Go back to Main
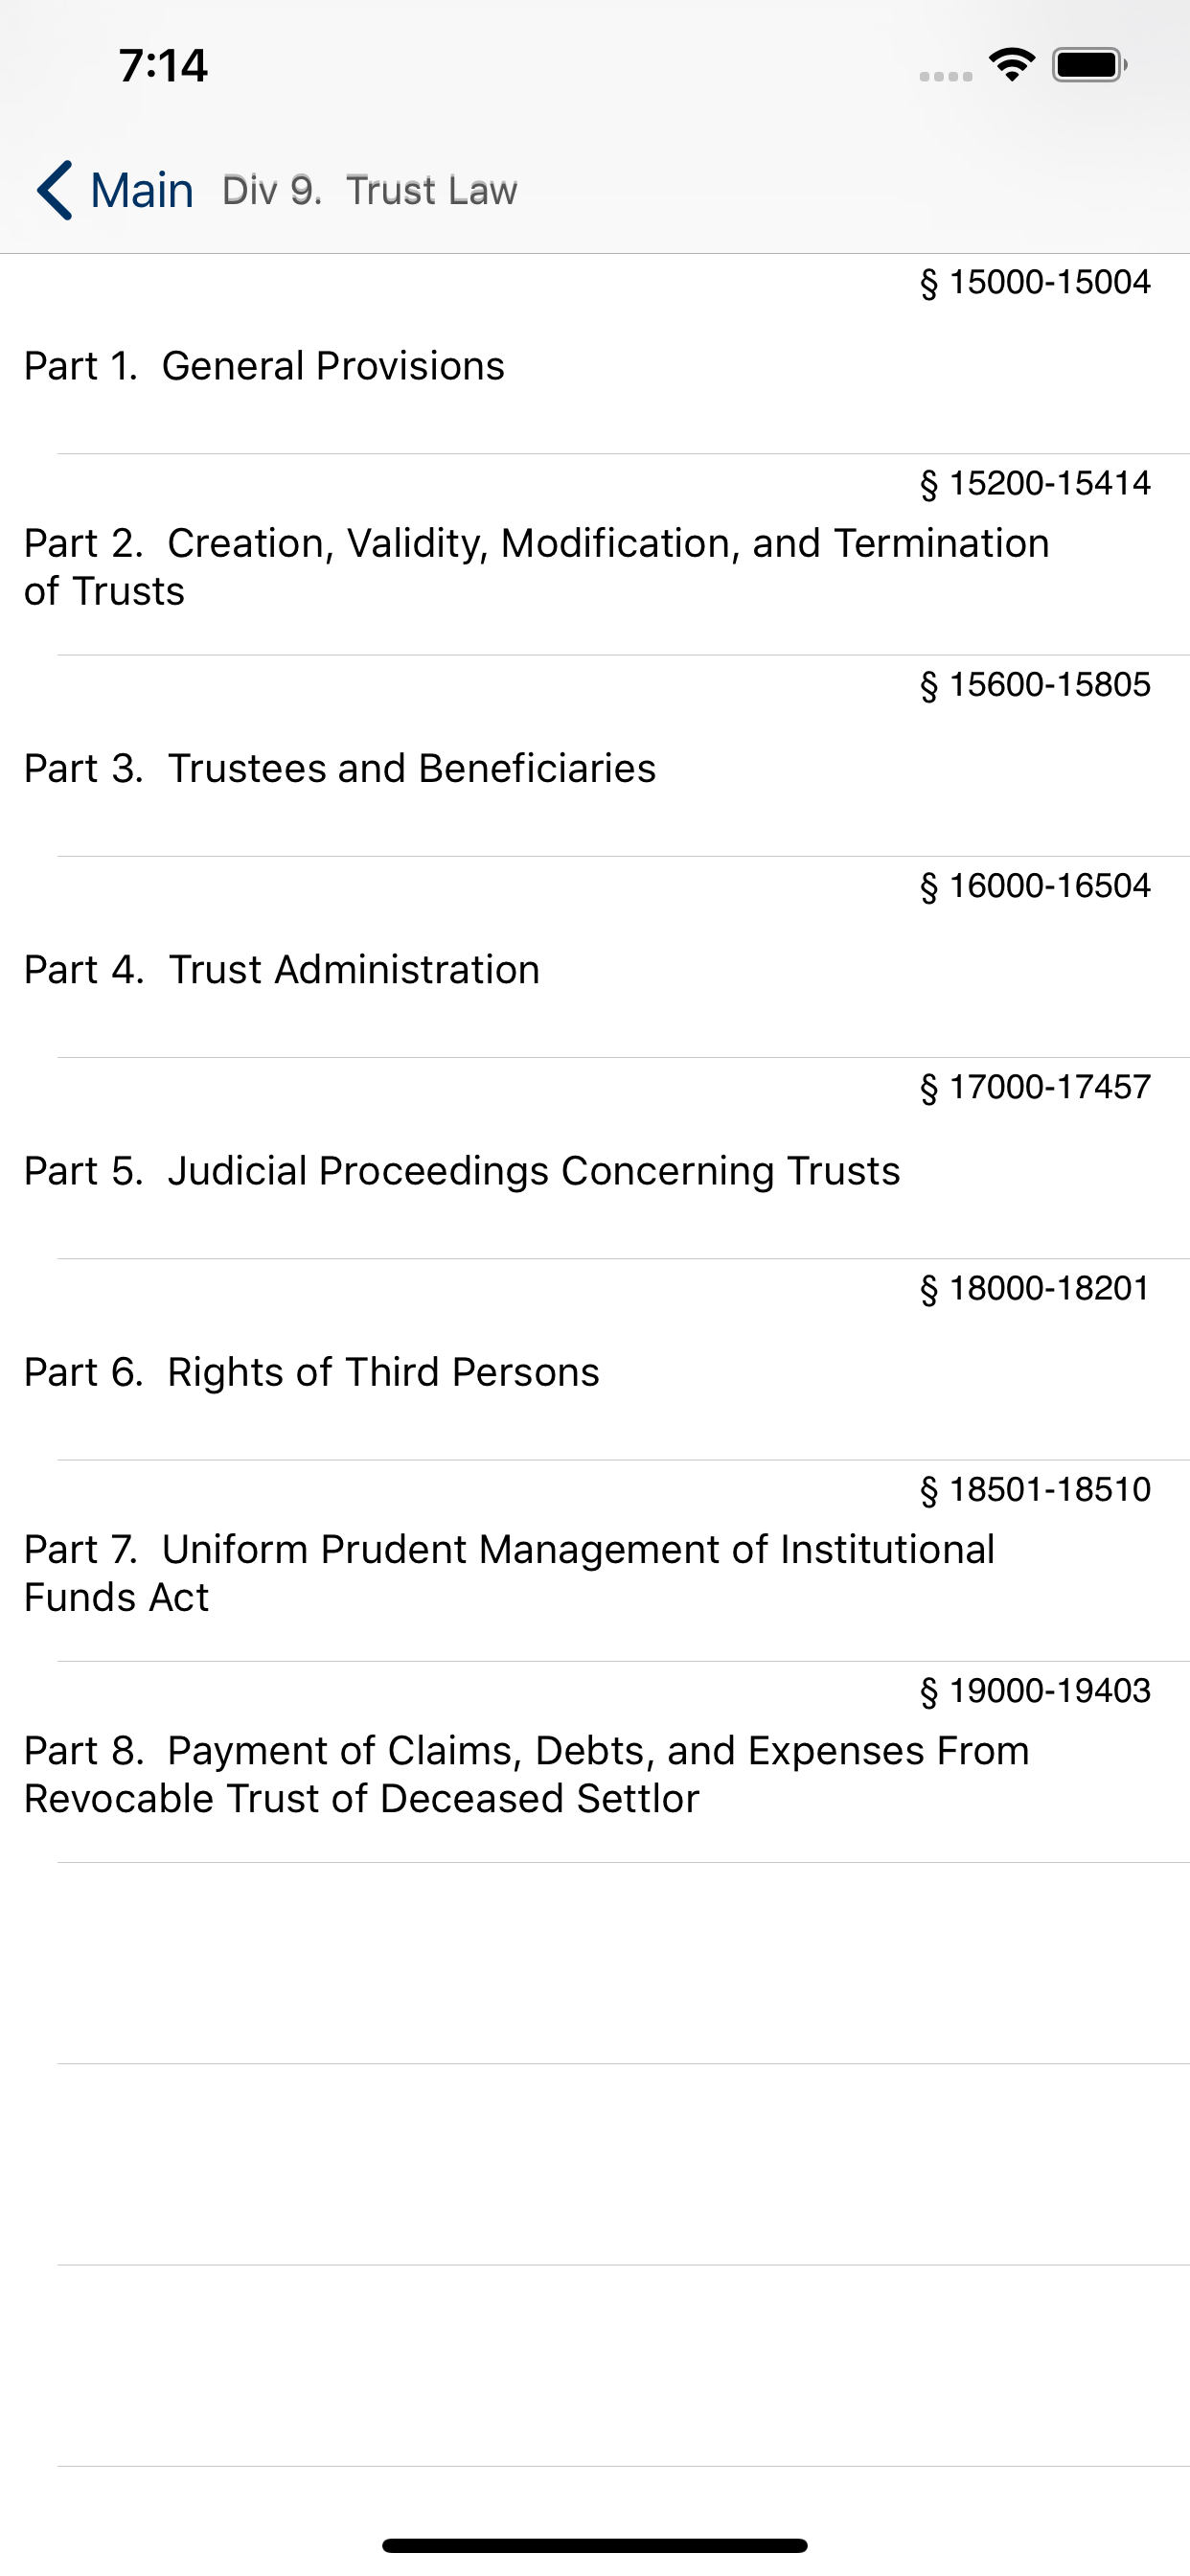Viewport: 1190px width, 2576px height. (142, 190)
